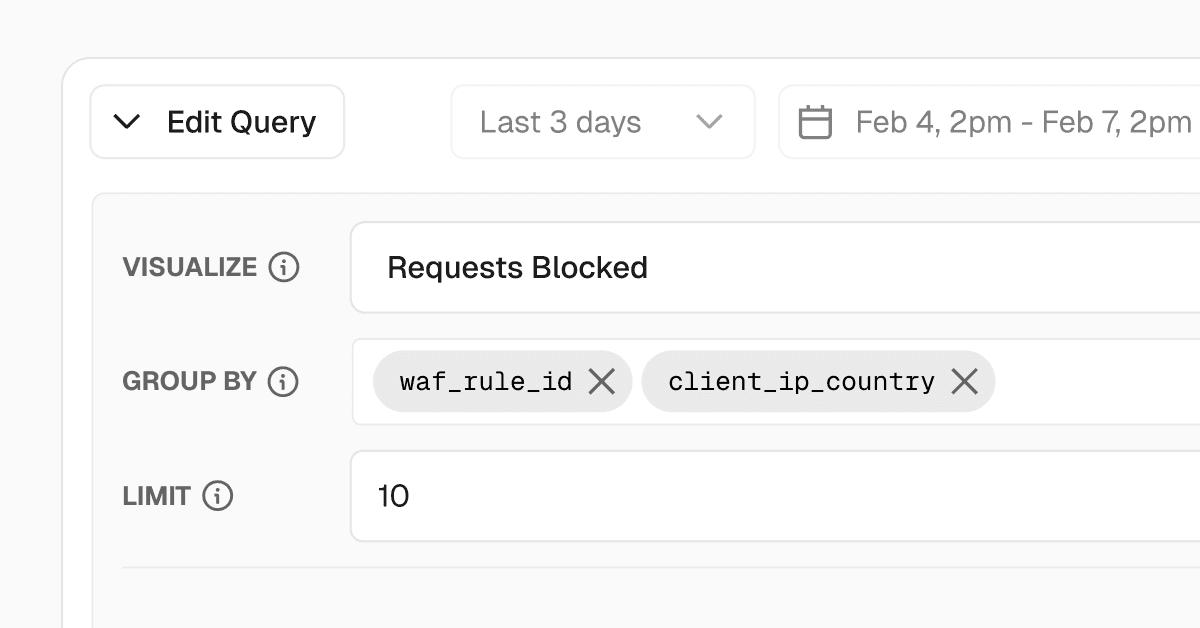Image resolution: width=1200 pixels, height=628 pixels.
Task: Click the LIMIT label
Action: [156, 495]
